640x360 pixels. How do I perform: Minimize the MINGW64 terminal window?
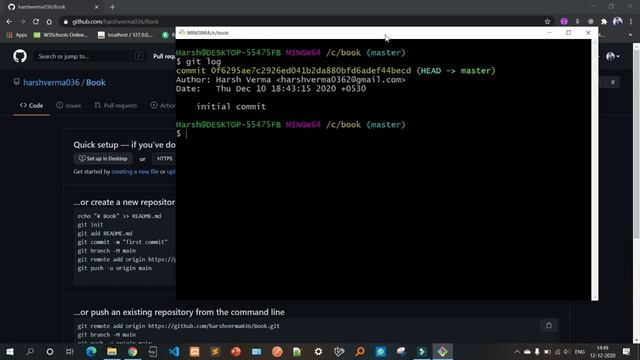coord(549,33)
